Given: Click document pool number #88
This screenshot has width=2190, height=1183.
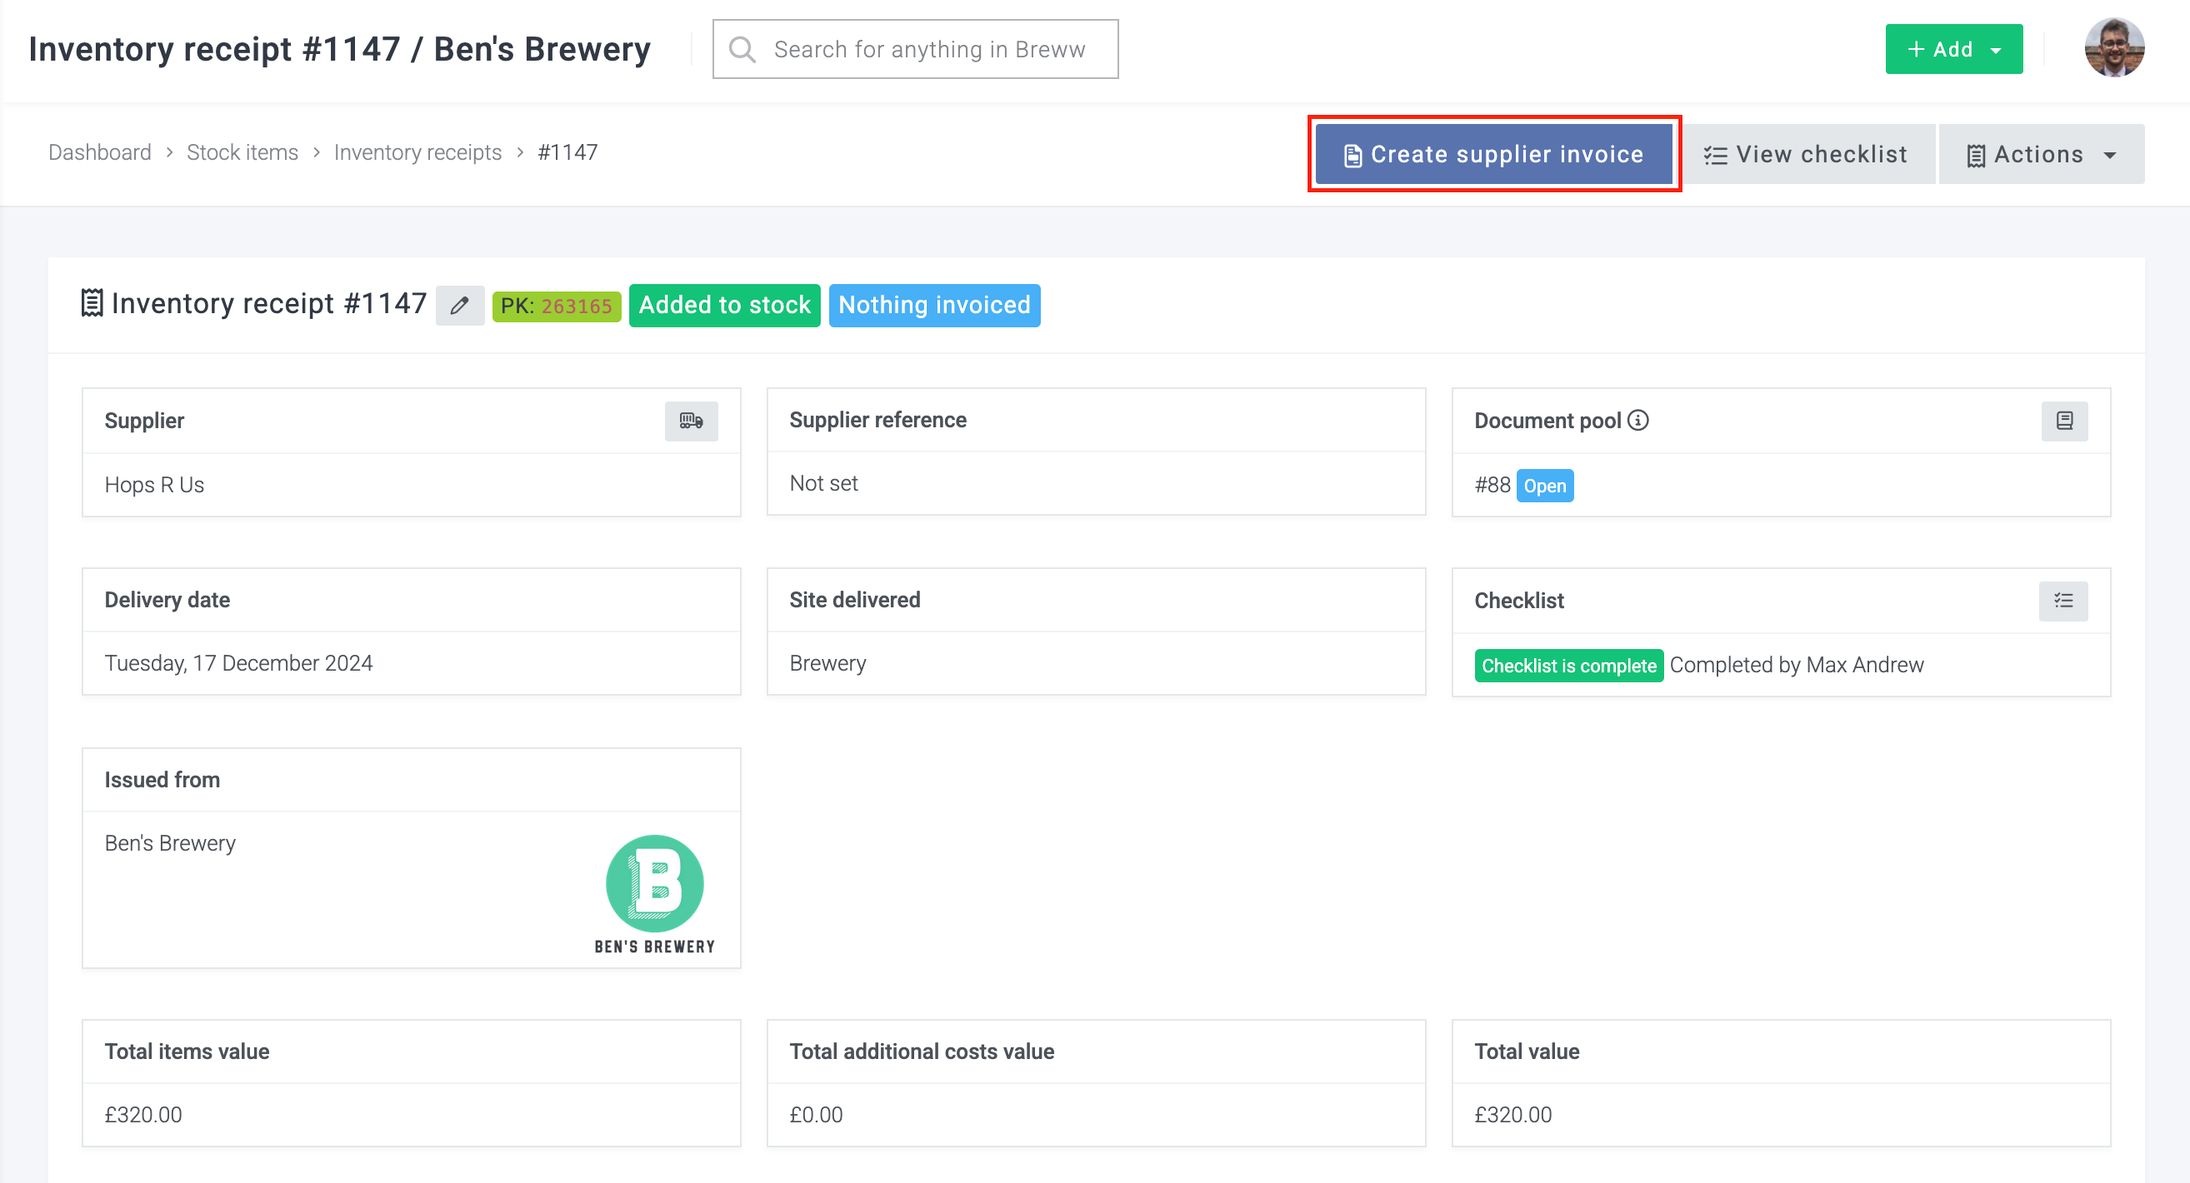Looking at the screenshot, I should [x=1492, y=485].
